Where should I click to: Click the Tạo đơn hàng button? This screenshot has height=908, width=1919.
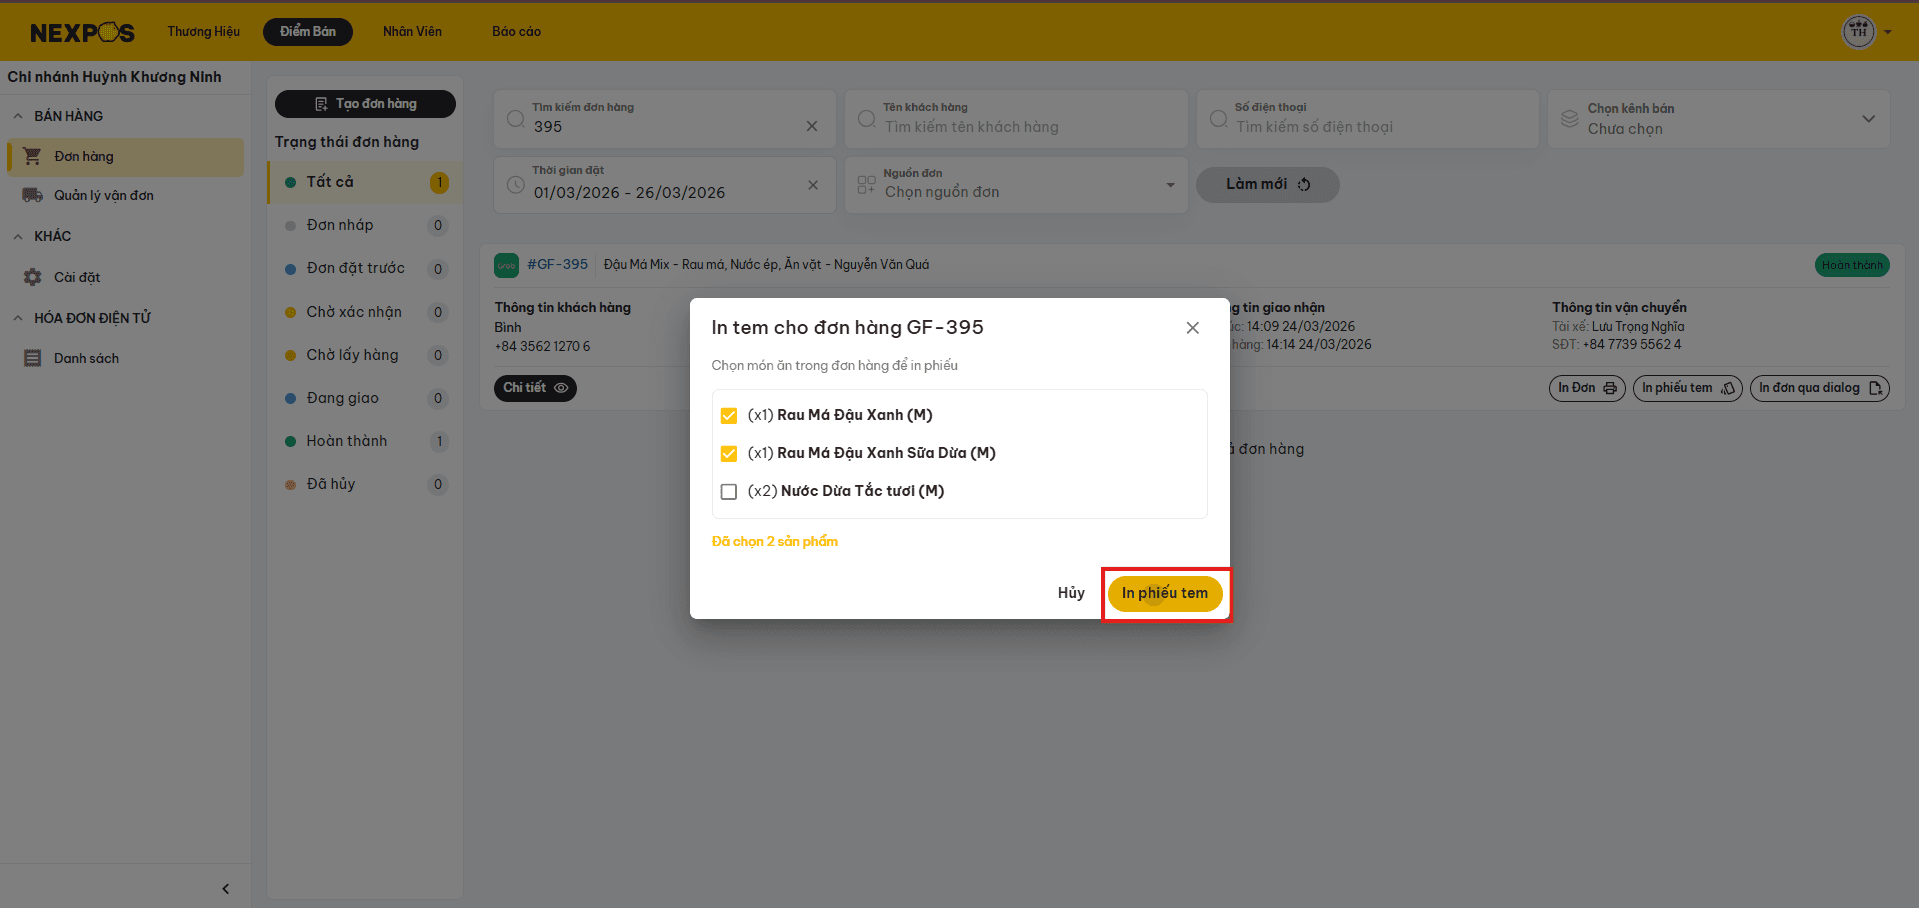pyautogui.click(x=365, y=104)
